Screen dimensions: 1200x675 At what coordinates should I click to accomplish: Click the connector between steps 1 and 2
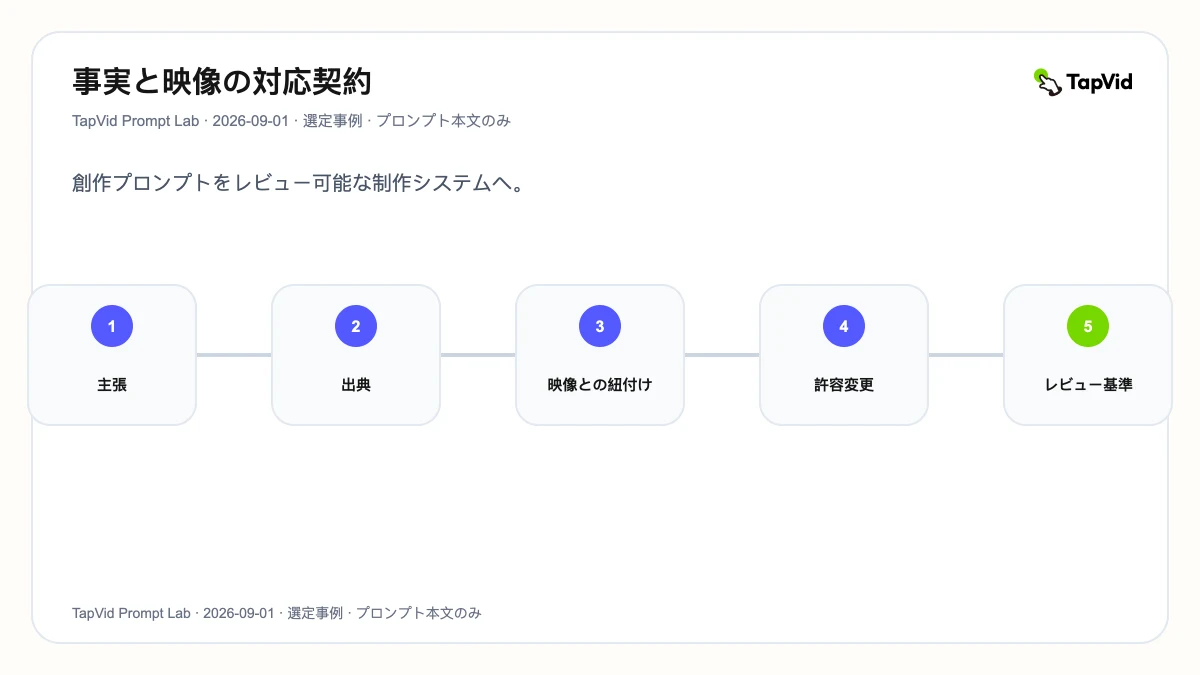[x=234, y=355]
